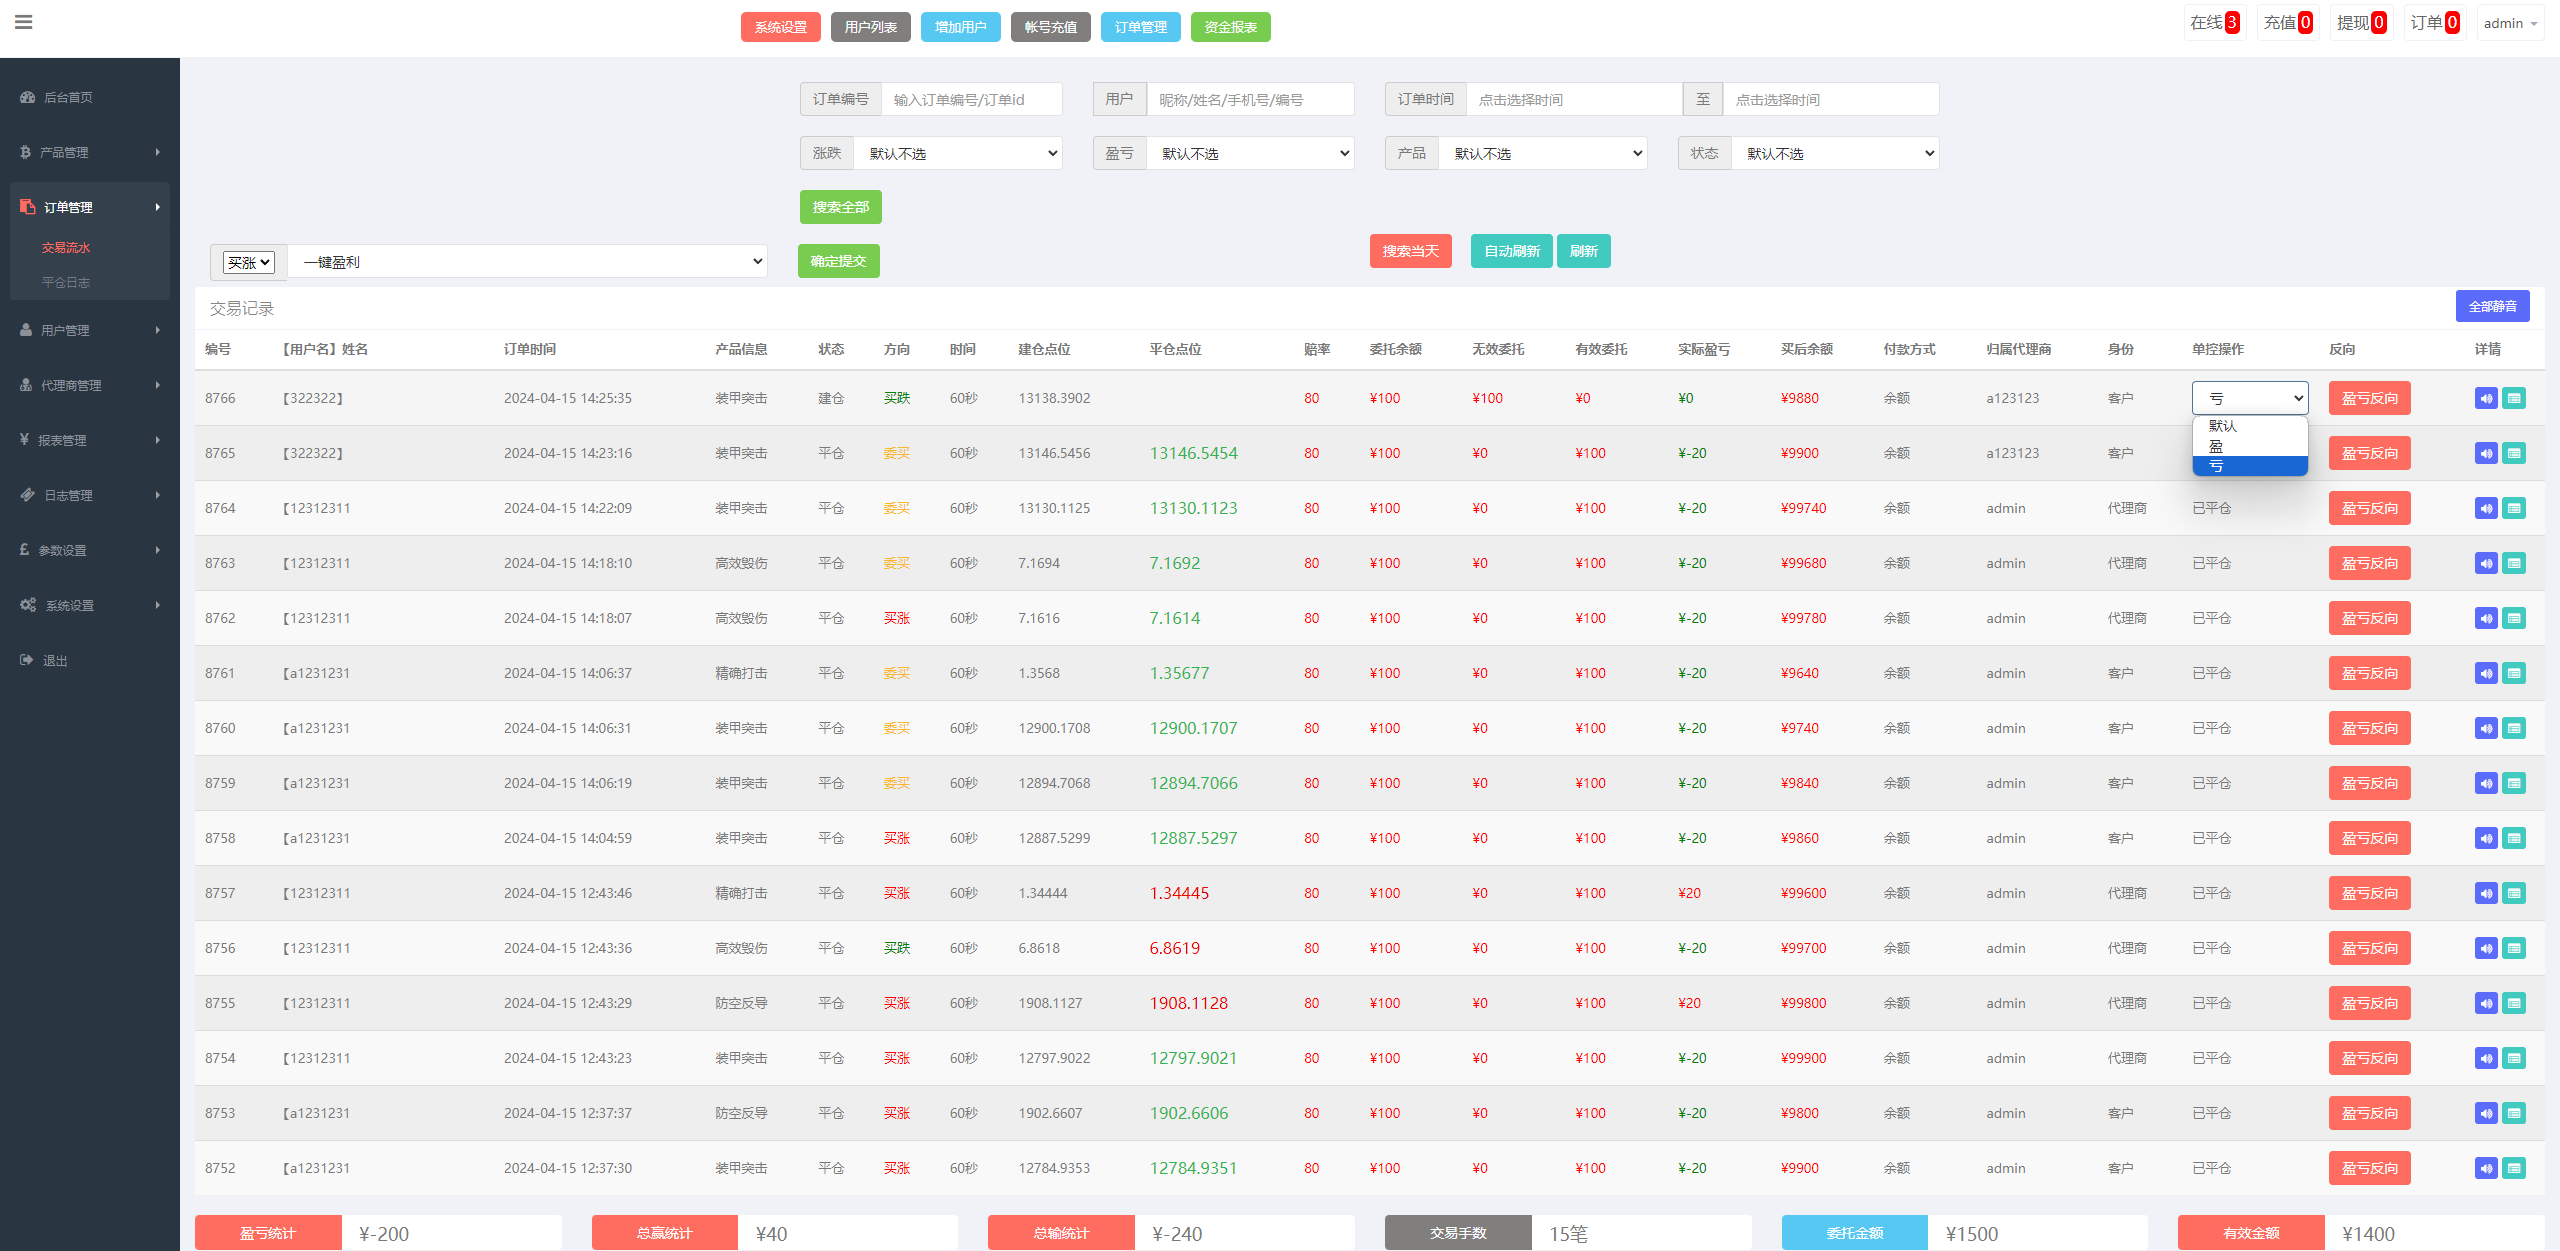This screenshot has height=1251, width=2560.
Task: Open the detail icon for order 8765
Action: tap(2514, 453)
